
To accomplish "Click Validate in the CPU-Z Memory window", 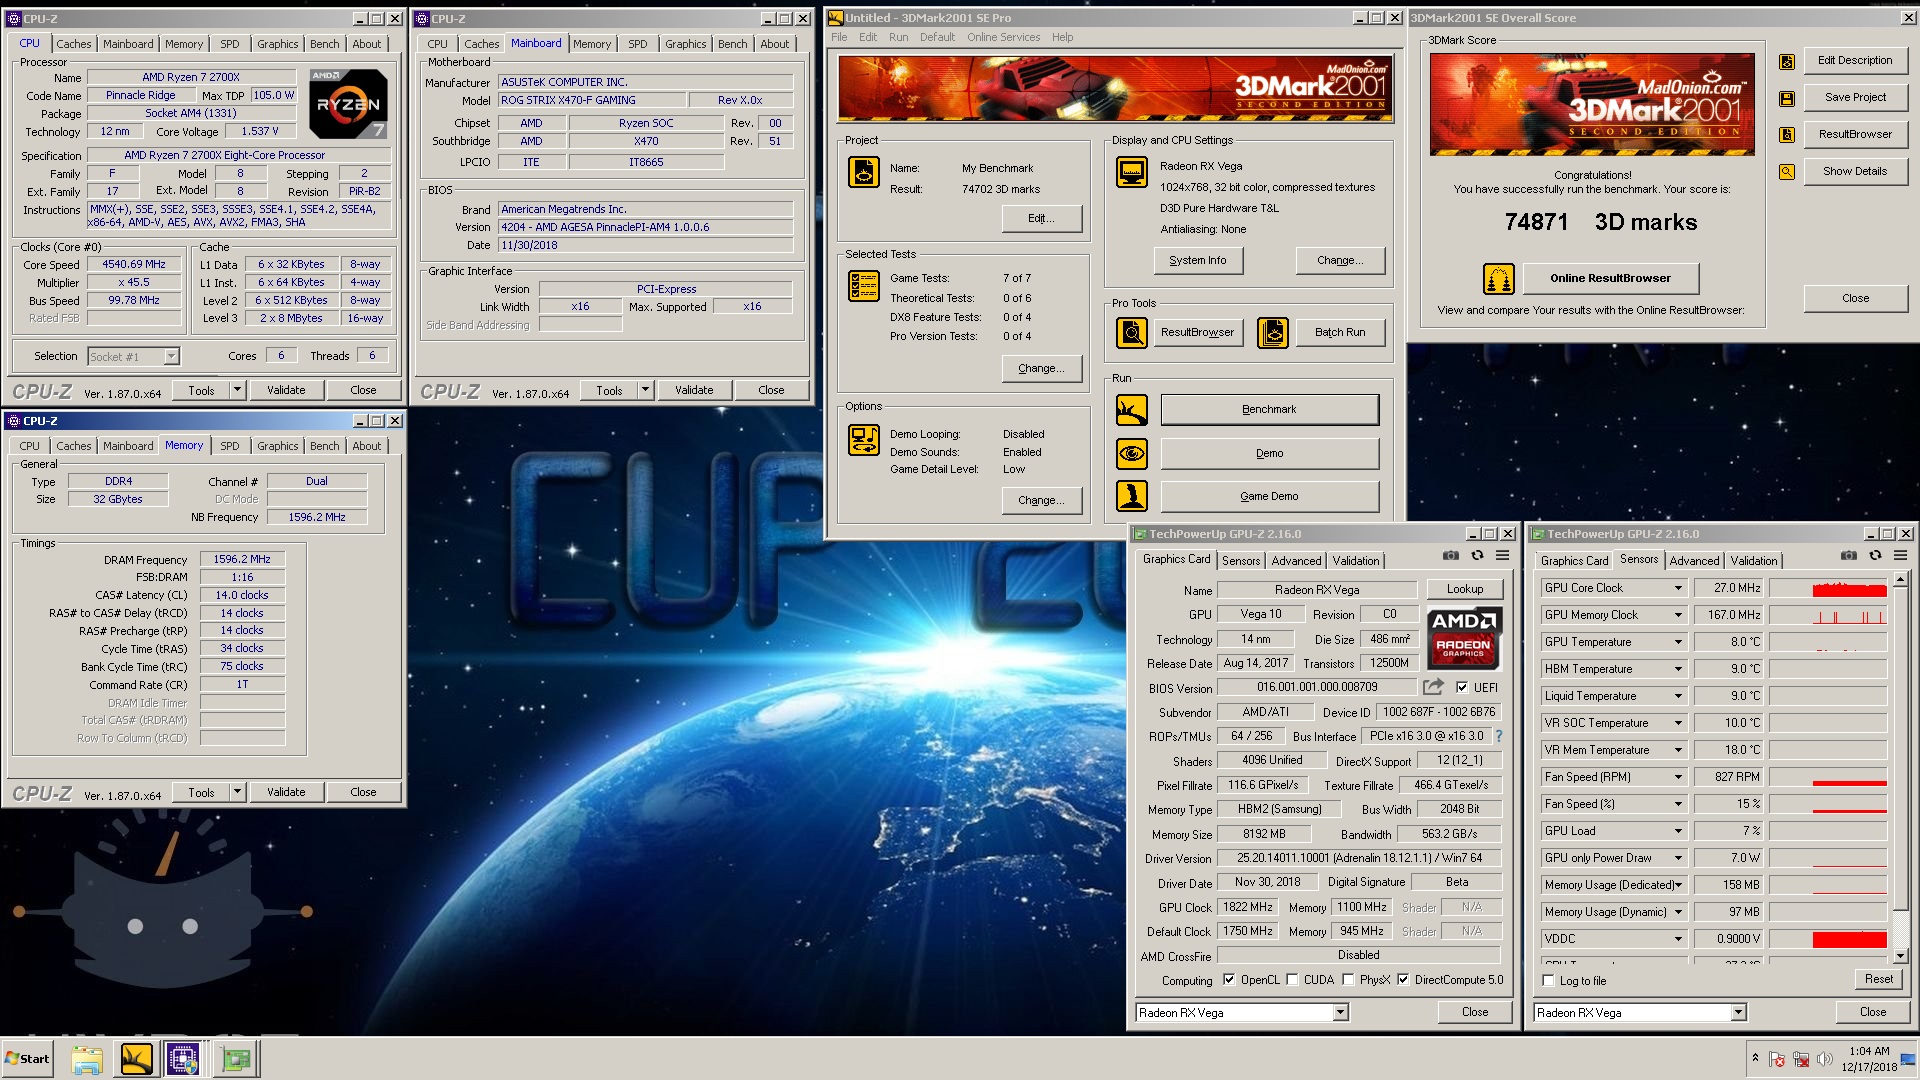I will [x=286, y=792].
